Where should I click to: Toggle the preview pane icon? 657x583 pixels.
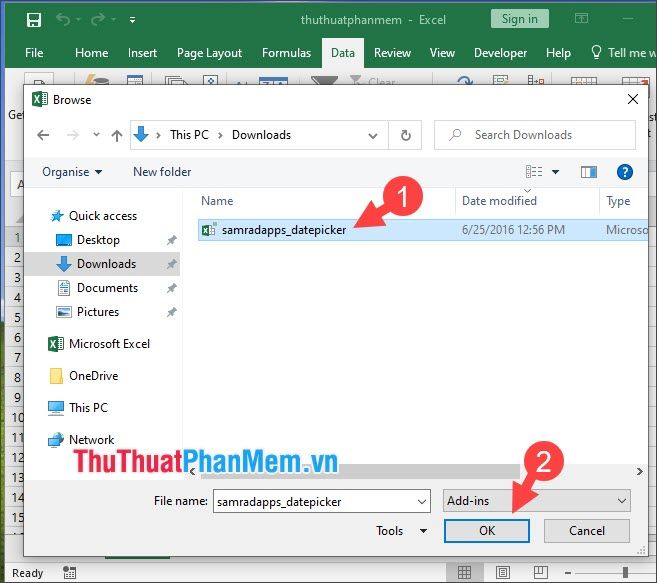click(x=588, y=172)
